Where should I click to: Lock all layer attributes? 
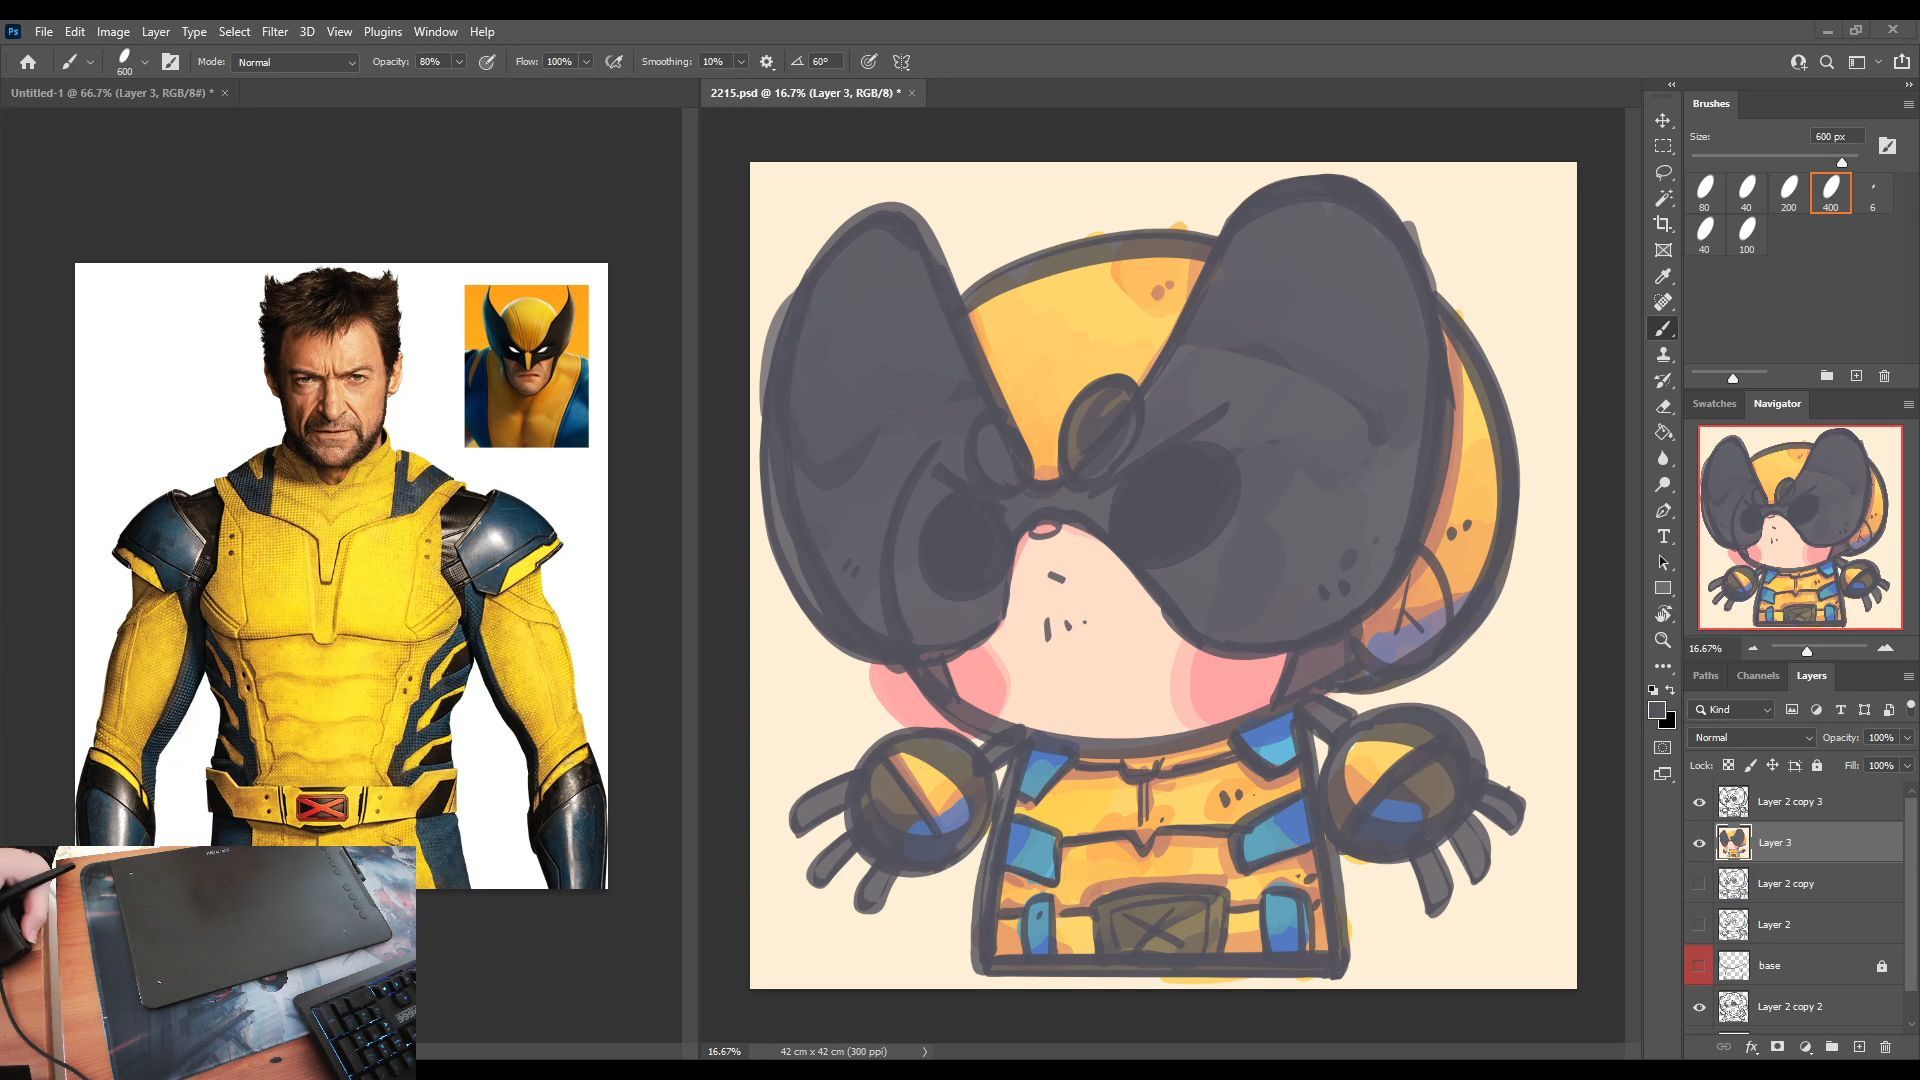tap(1817, 765)
